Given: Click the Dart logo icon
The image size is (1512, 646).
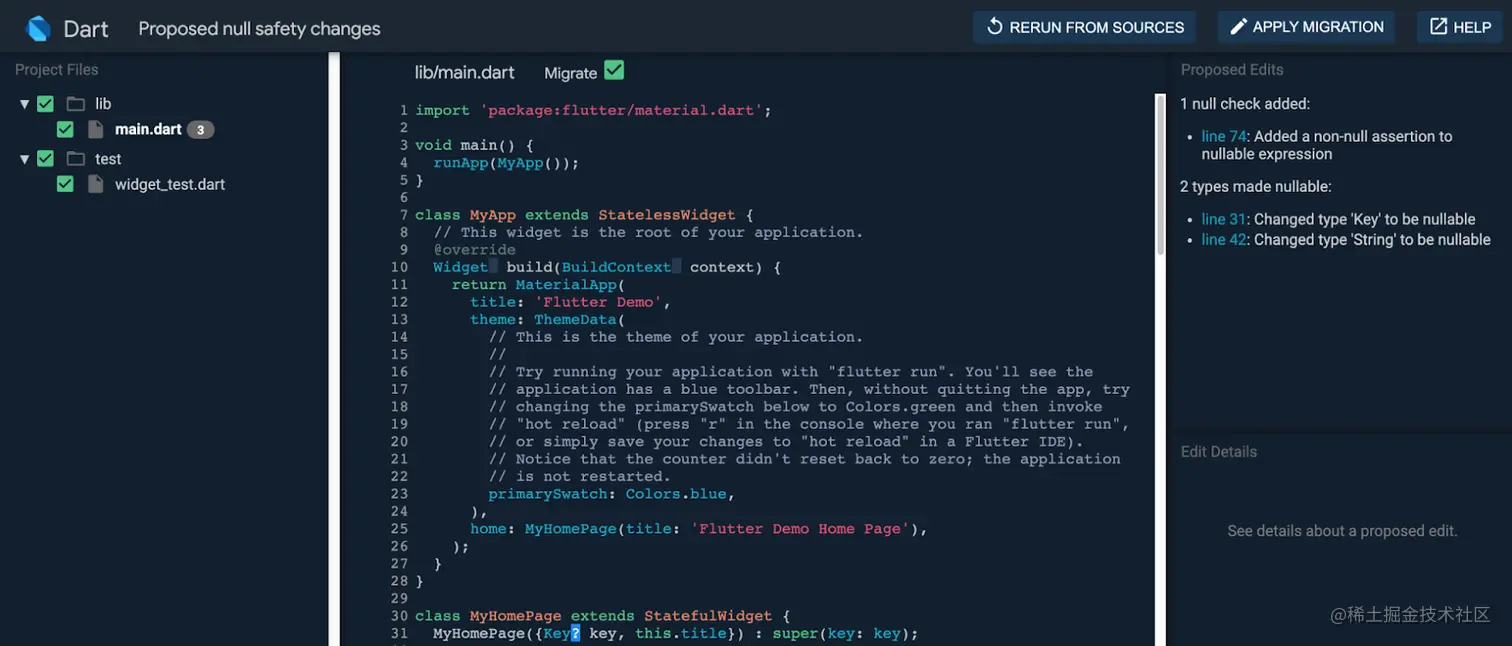Looking at the screenshot, I should click(38, 28).
